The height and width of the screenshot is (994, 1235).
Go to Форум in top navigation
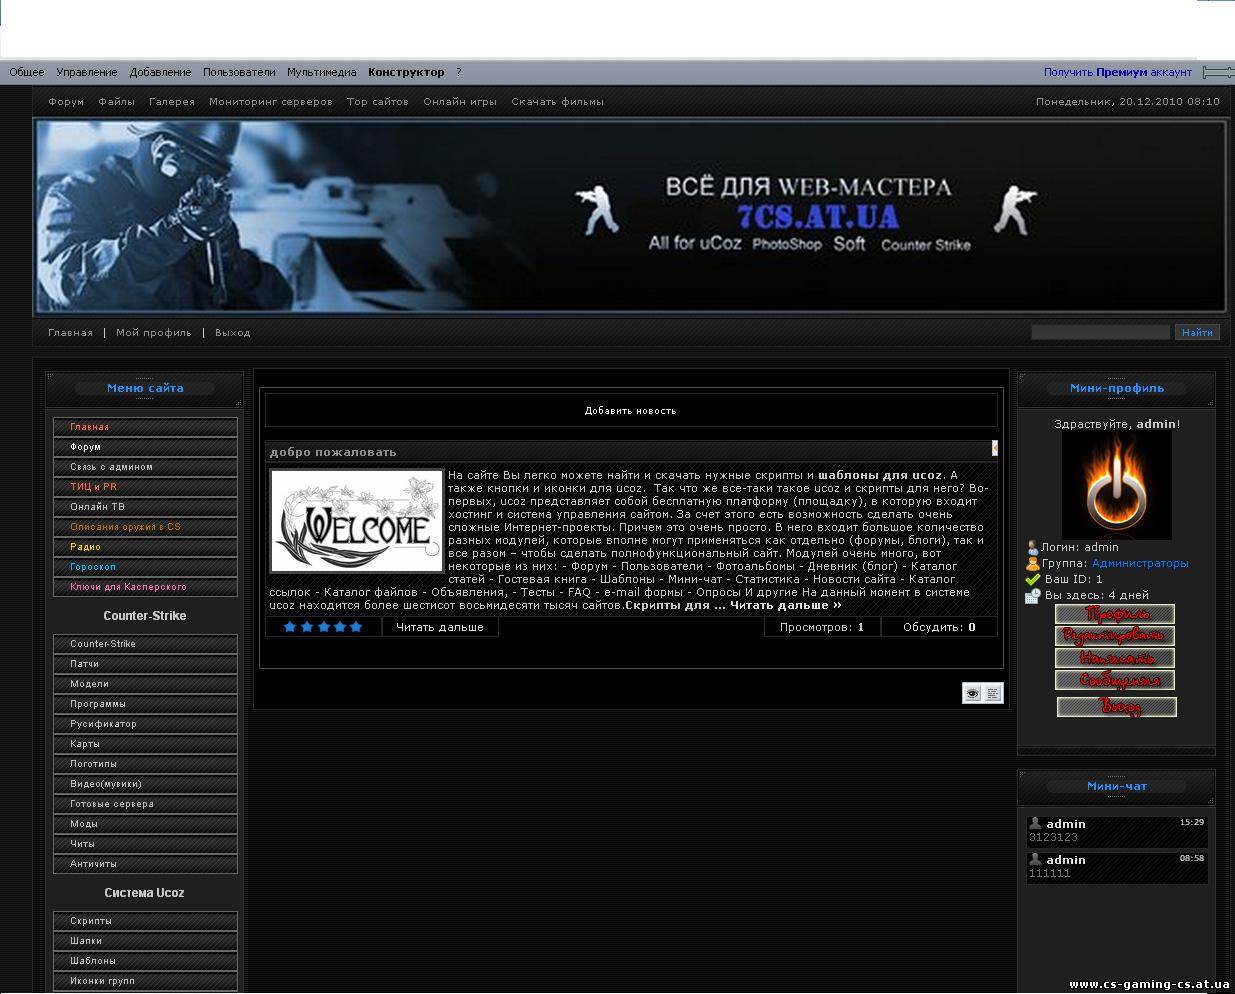click(x=66, y=102)
